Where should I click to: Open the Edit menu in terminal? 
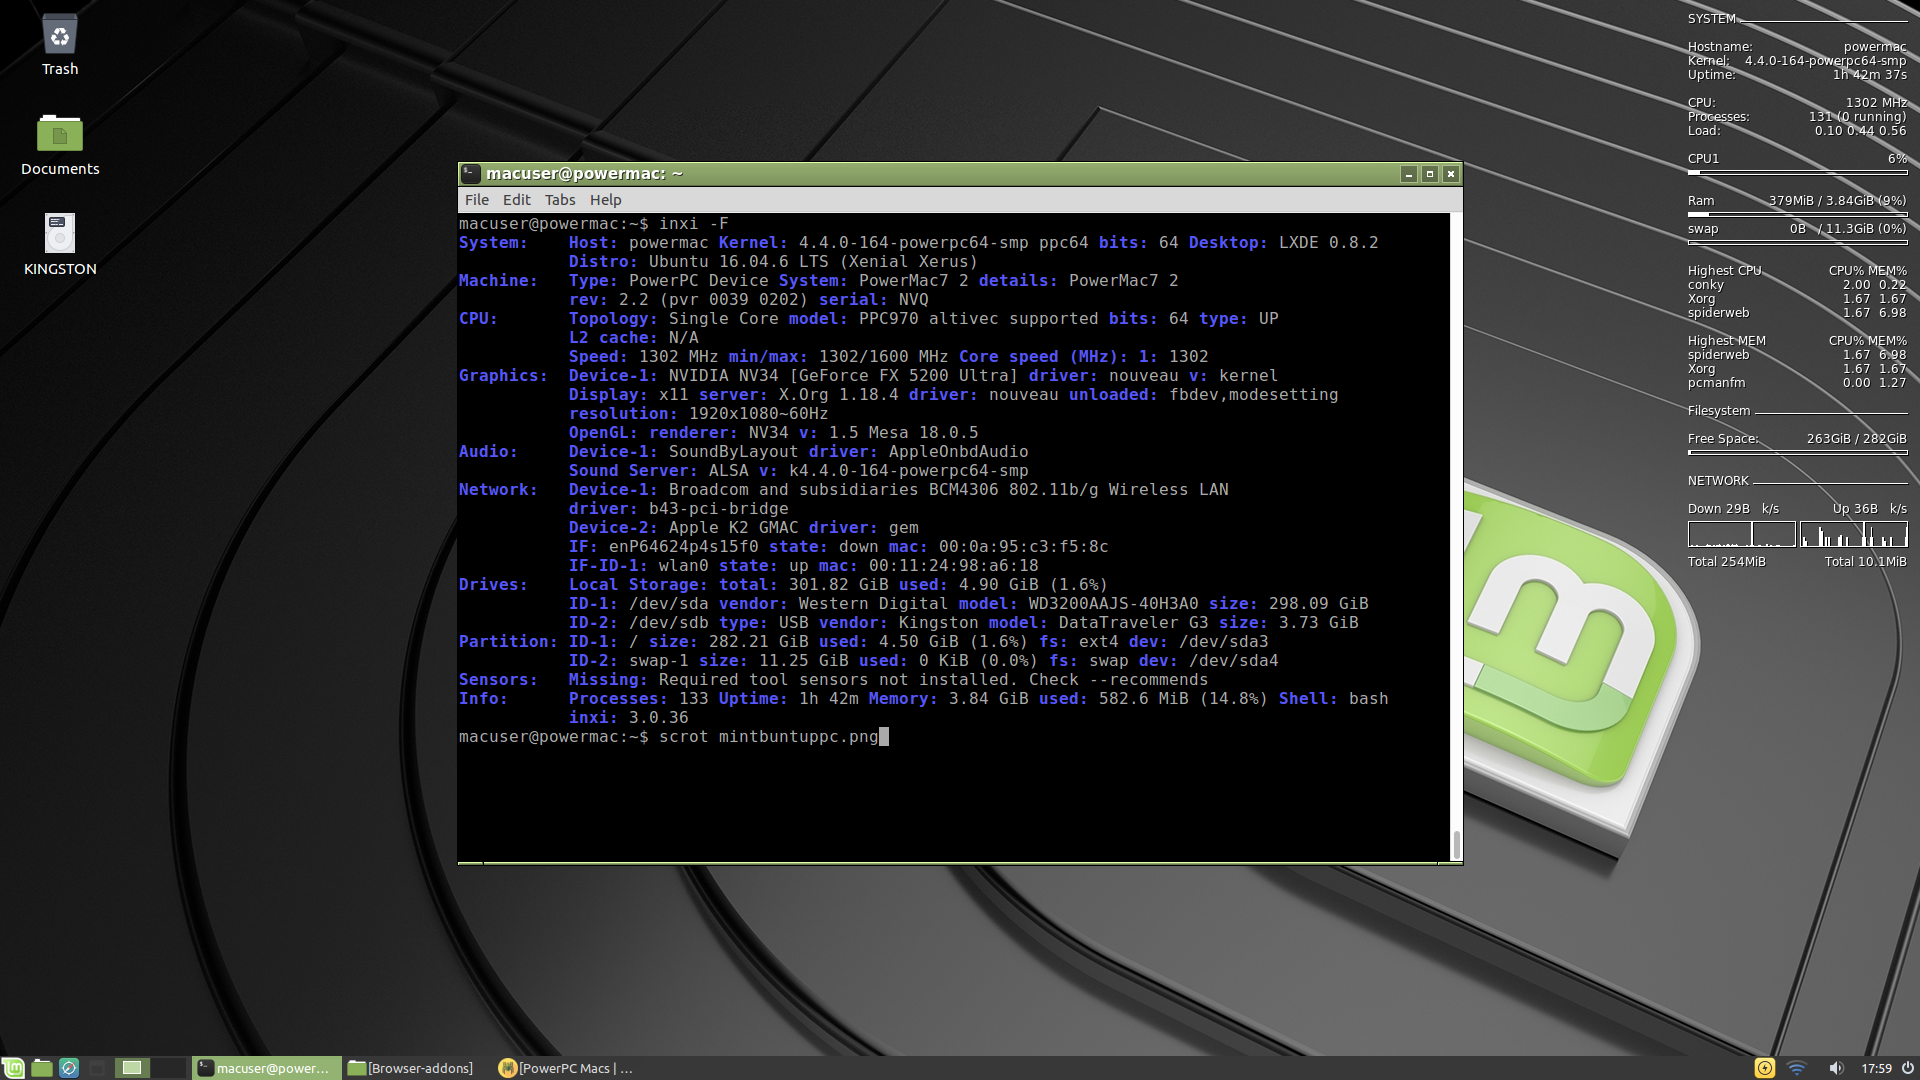[516, 200]
